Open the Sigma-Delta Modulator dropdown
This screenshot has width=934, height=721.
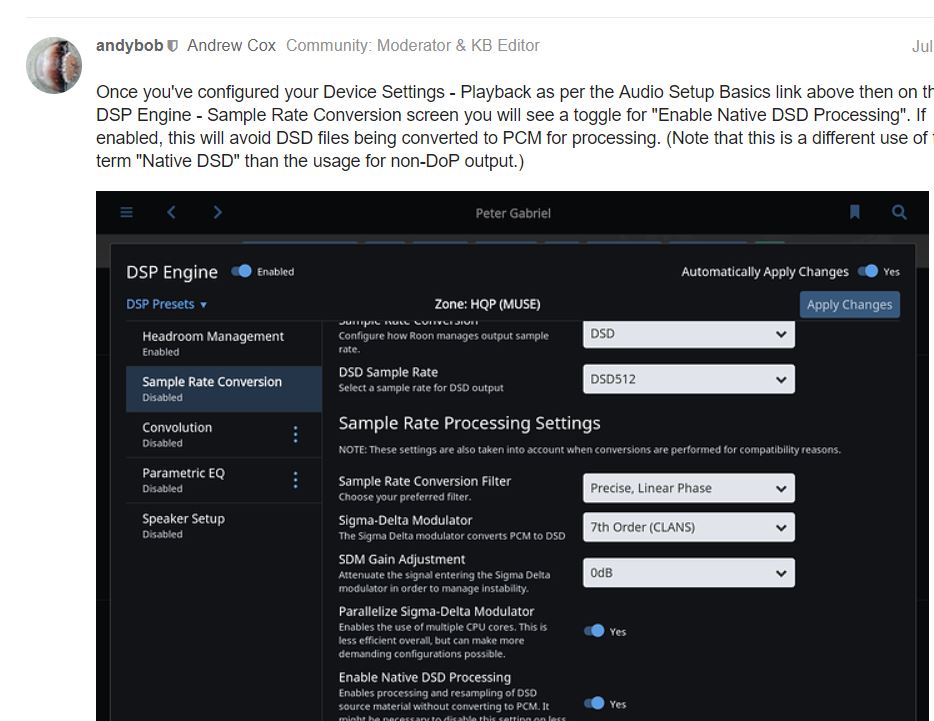click(x=688, y=527)
